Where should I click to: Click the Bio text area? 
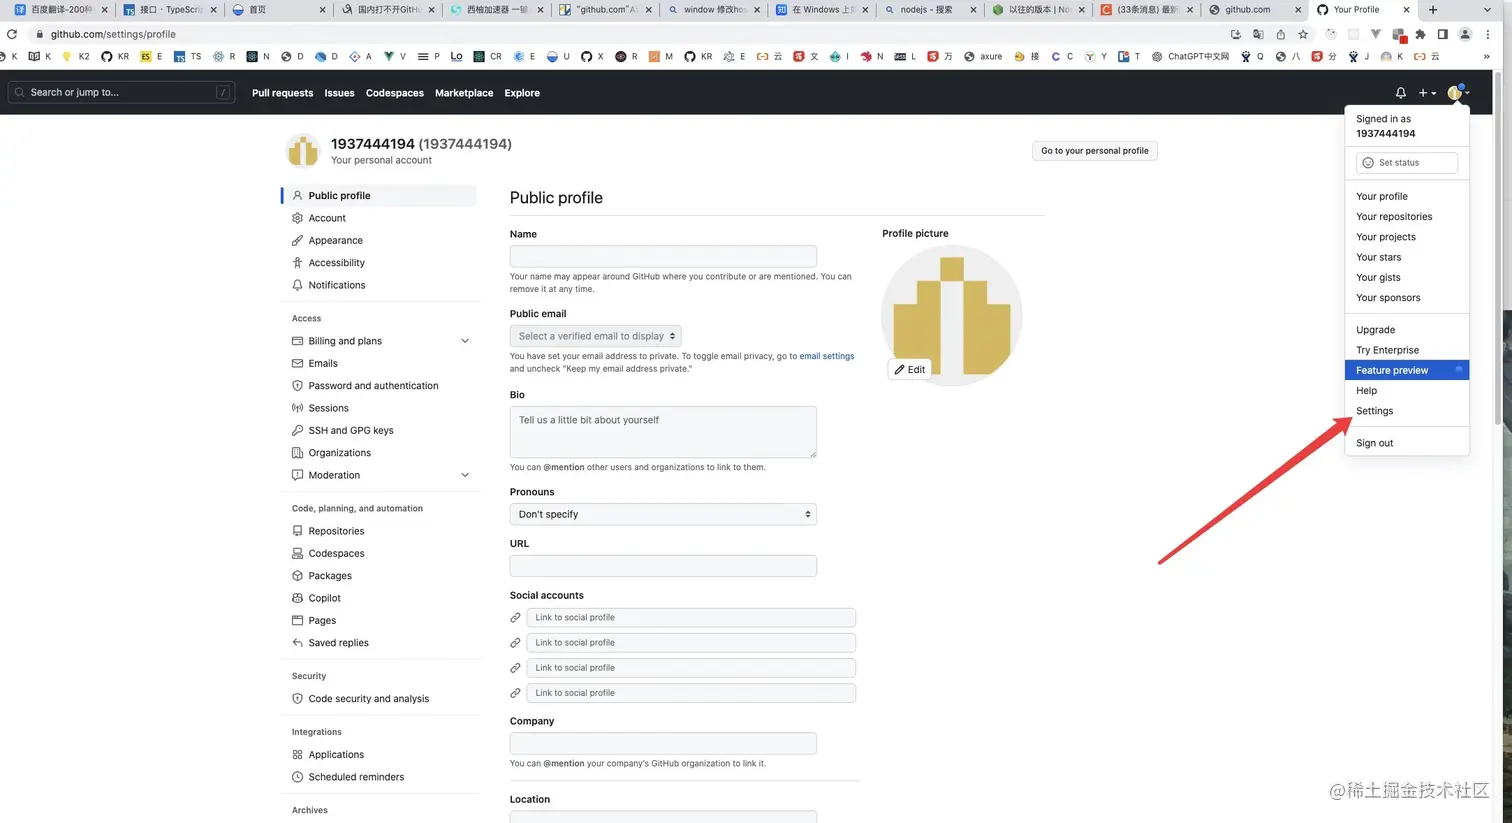point(663,432)
